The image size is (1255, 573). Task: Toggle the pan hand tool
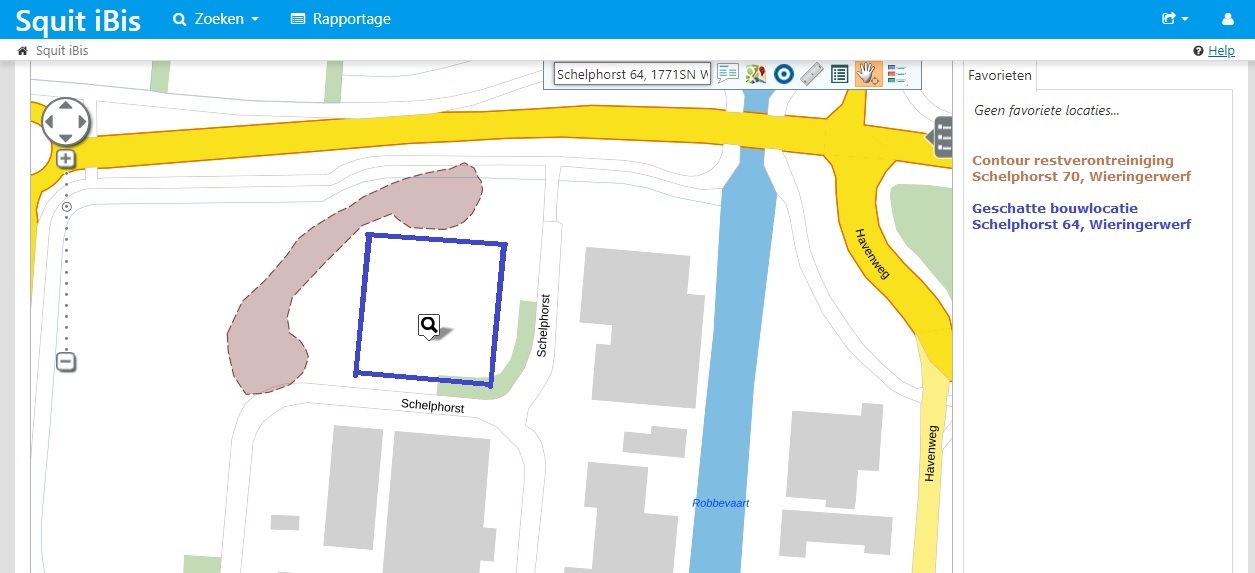[x=868, y=74]
